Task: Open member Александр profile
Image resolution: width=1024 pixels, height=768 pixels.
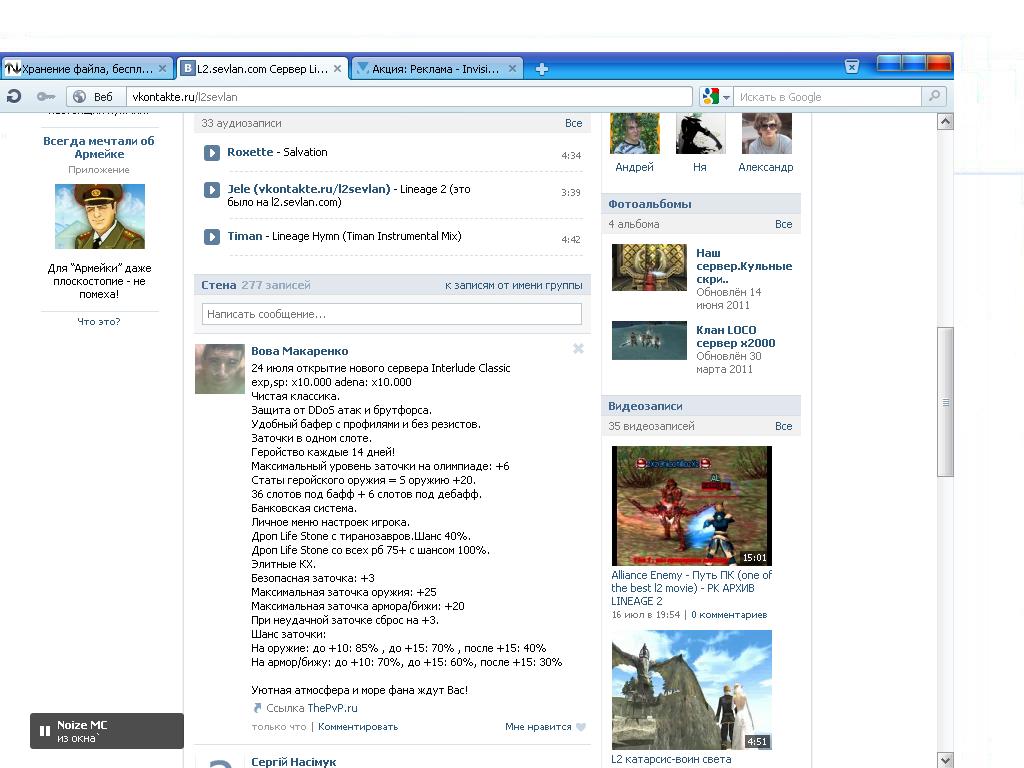Action: (765, 167)
